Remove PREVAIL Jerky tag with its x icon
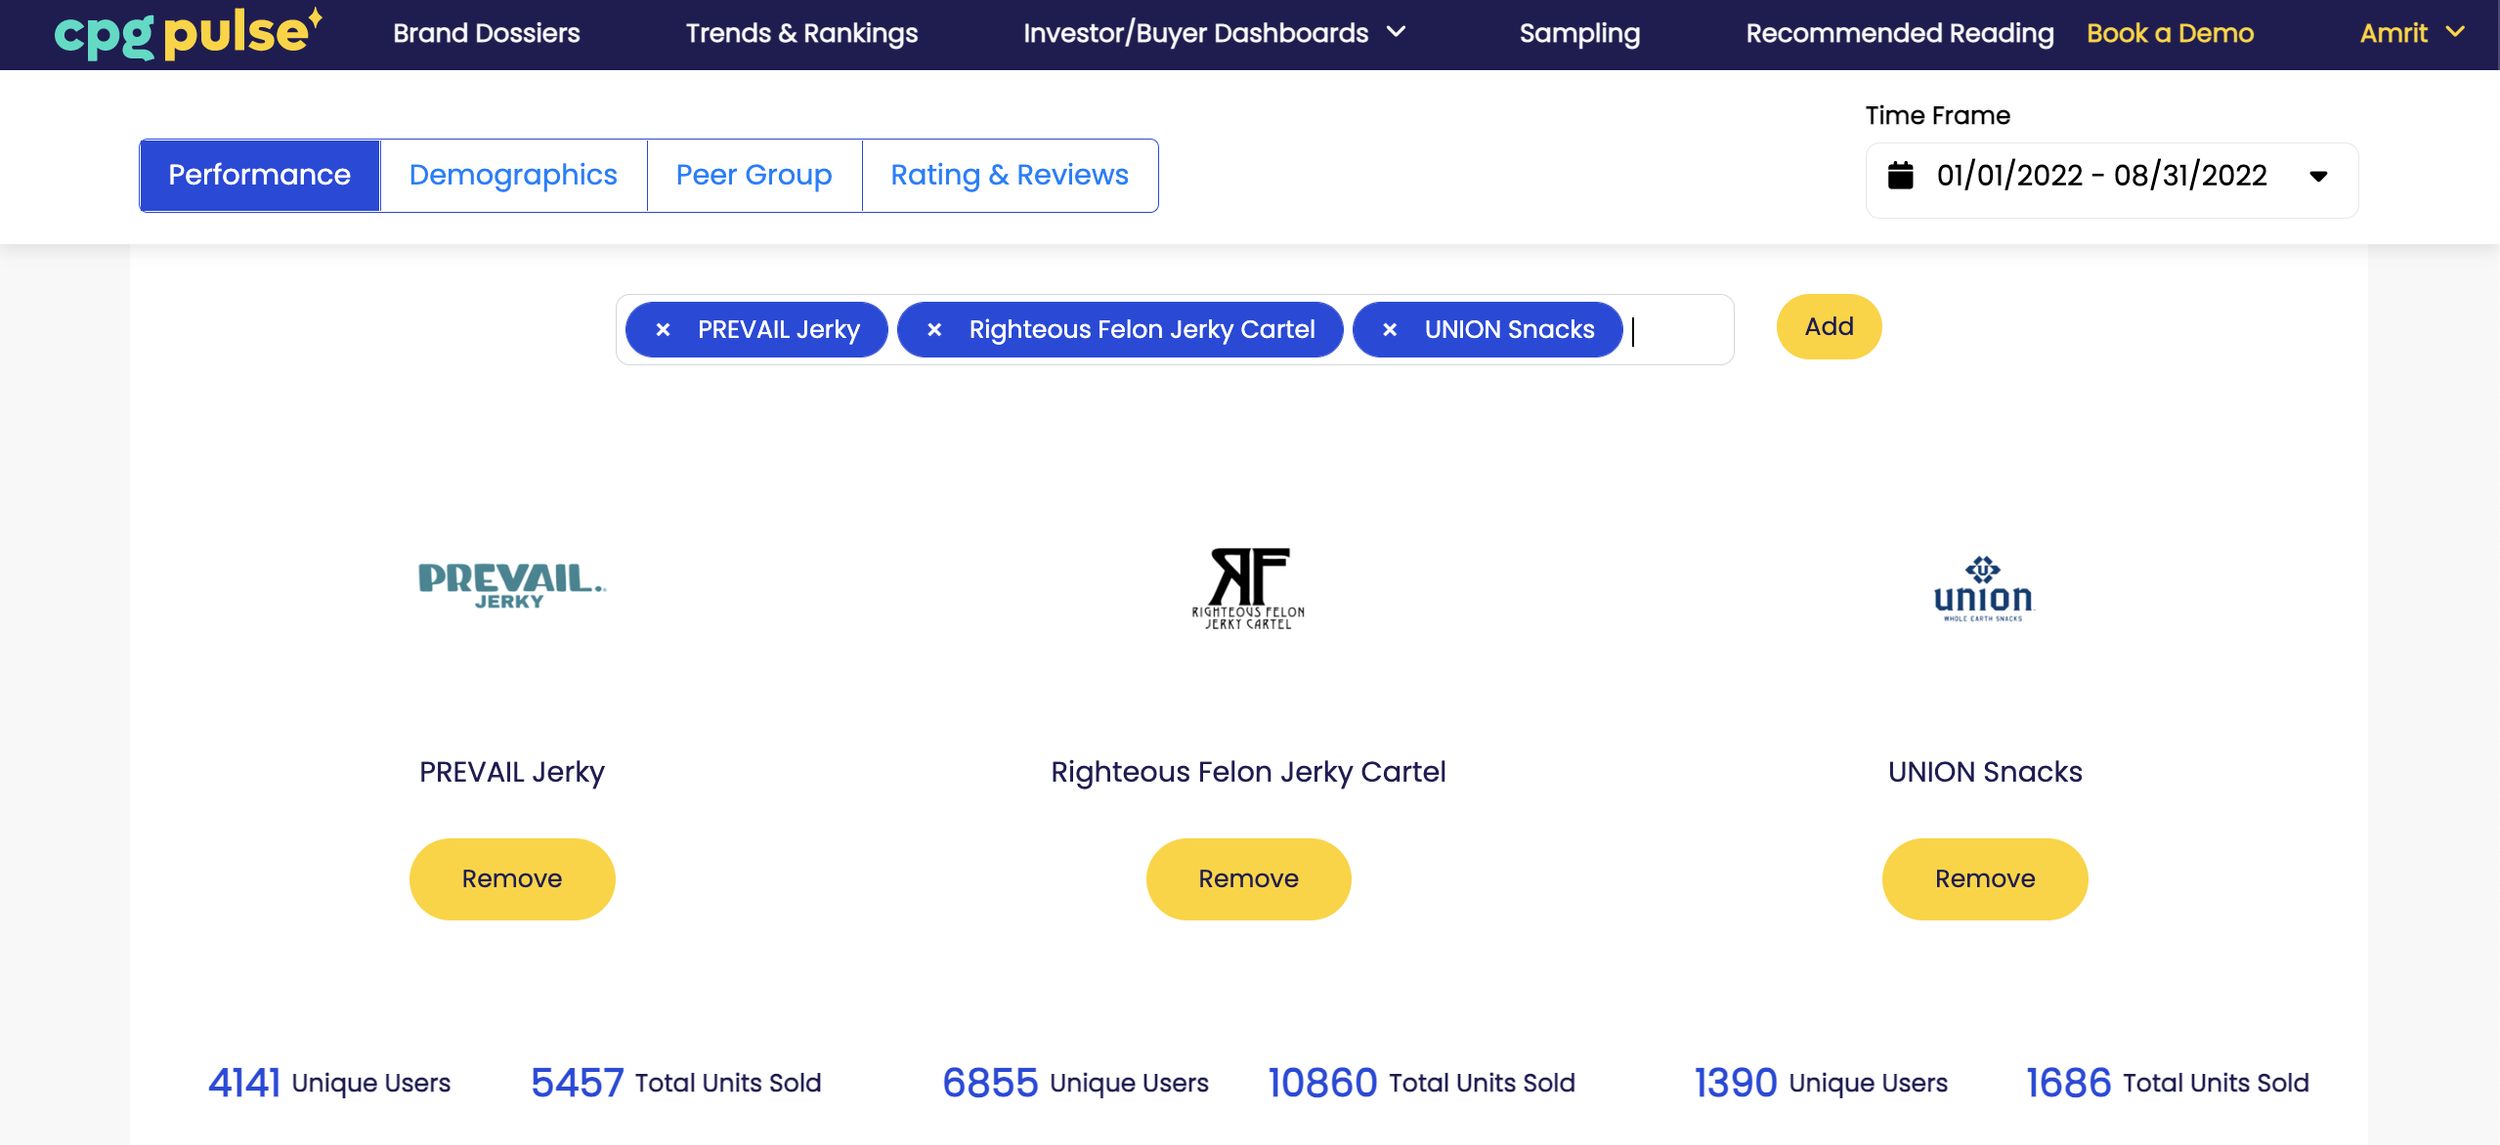The height and width of the screenshot is (1145, 2500). 663,330
